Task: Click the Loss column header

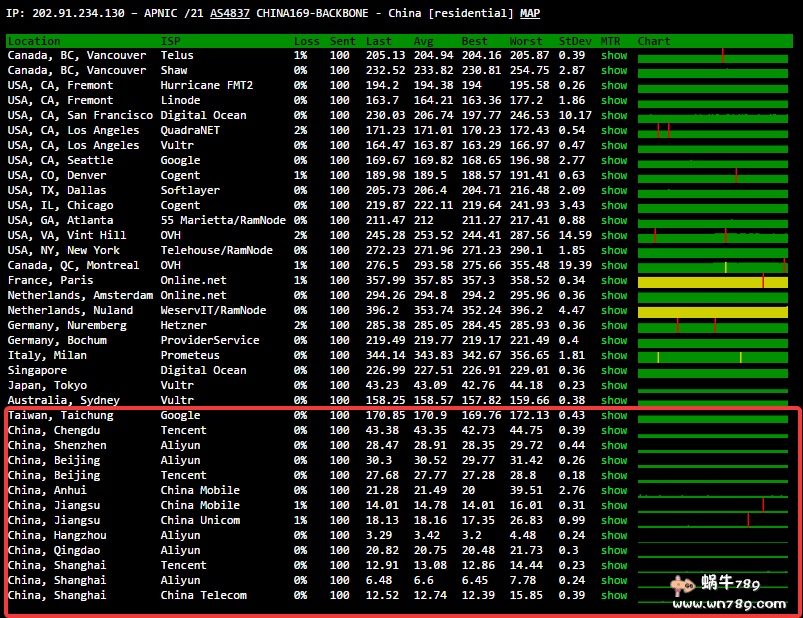Action: coord(306,41)
